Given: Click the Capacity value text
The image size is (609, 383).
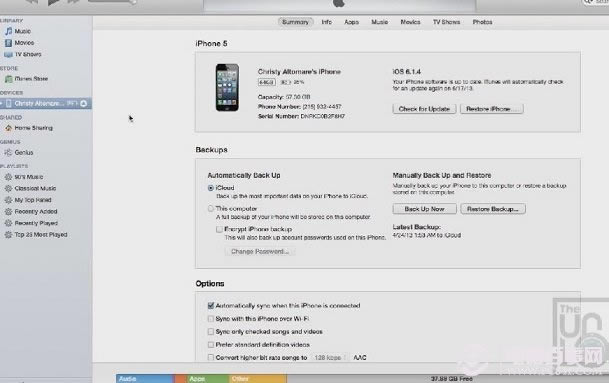Looking at the screenshot, I should [298, 97].
